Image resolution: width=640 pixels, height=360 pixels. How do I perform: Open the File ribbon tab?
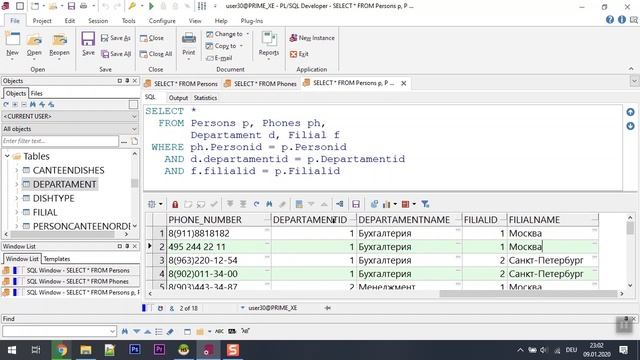click(x=15, y=21)
